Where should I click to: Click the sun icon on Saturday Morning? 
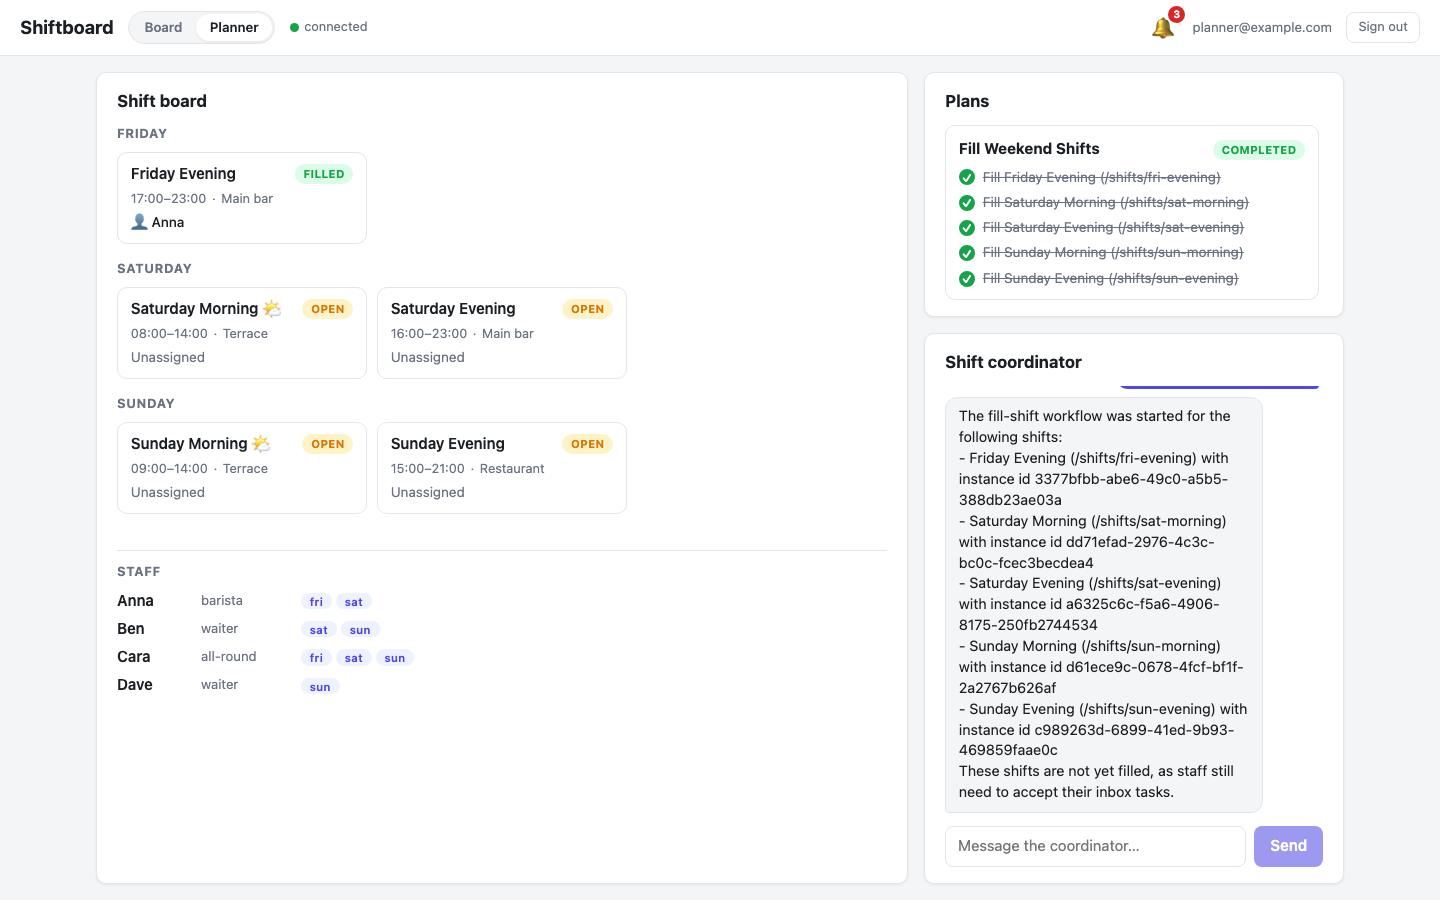coord(272,308)
